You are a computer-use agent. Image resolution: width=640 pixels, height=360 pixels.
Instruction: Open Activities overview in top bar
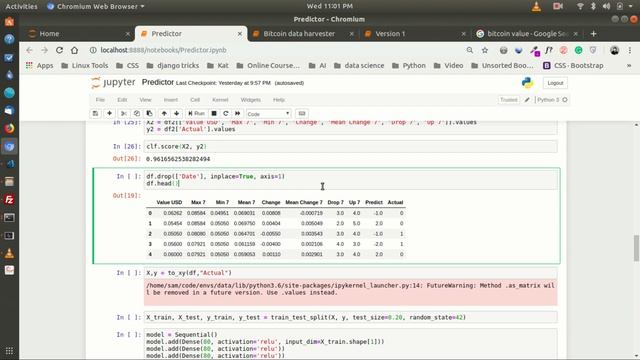point(21,6)
